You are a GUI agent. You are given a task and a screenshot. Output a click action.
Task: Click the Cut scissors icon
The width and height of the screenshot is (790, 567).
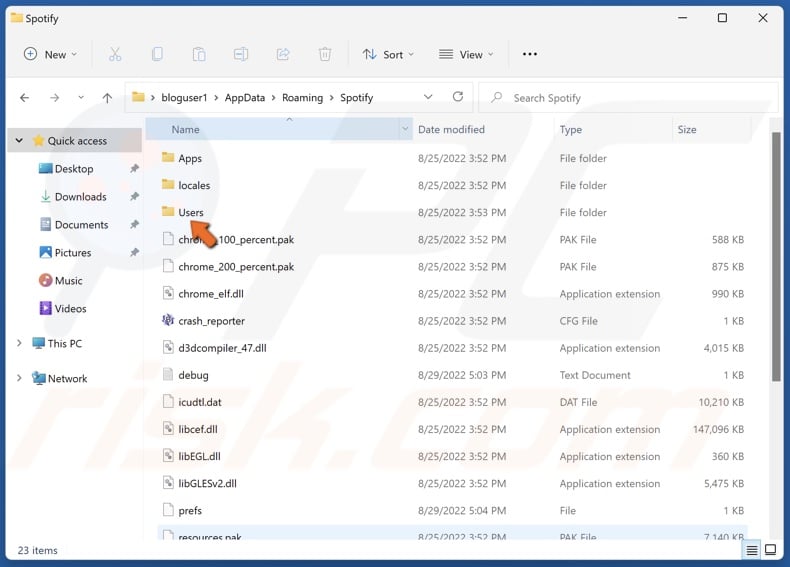(115, 54)
